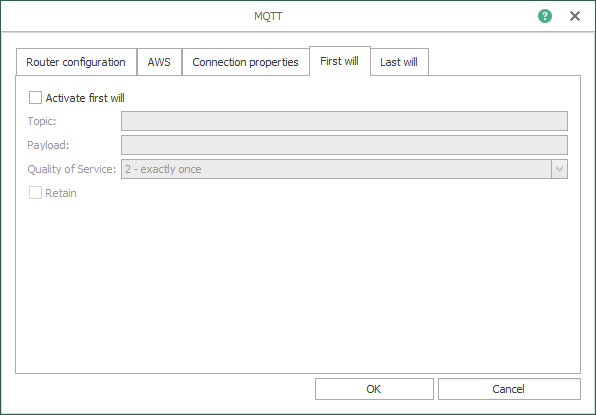Click the Retain label text
This screenshot has height=415, width=596.
tap(61, 193)
